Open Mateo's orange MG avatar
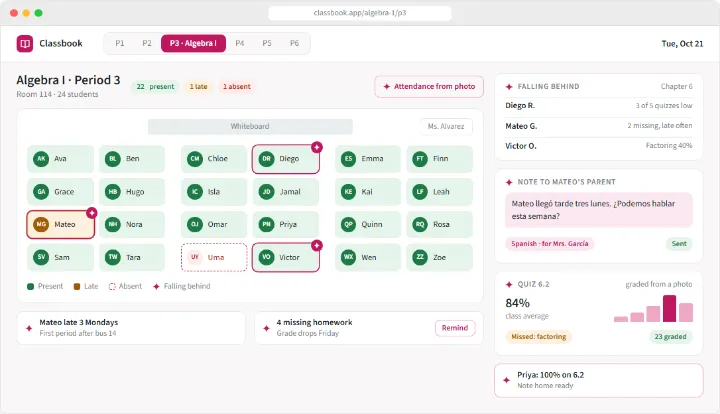The height and width of the screenshot is (414, 720). point(41,224)
